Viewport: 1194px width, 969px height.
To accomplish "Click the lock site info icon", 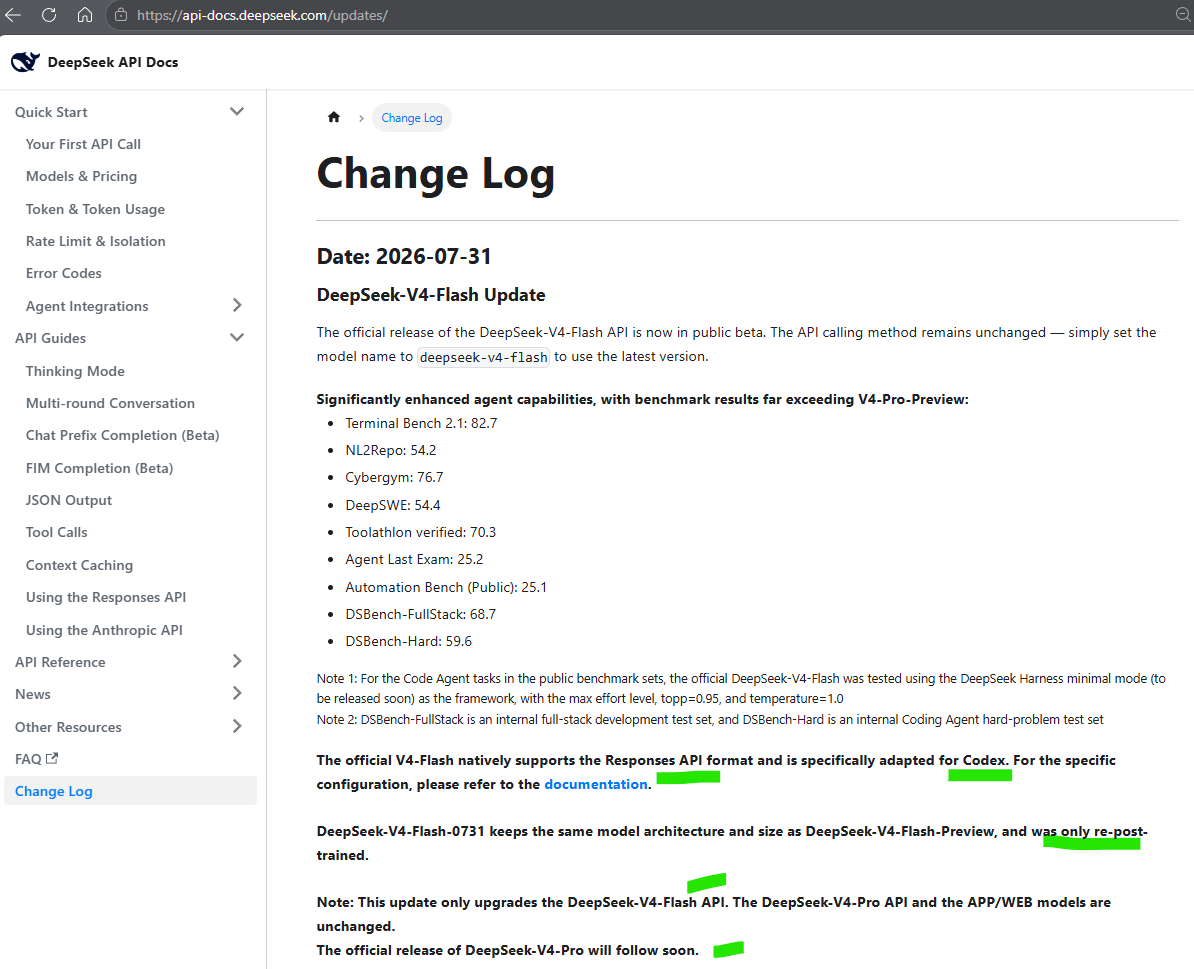I will [120, 14].
